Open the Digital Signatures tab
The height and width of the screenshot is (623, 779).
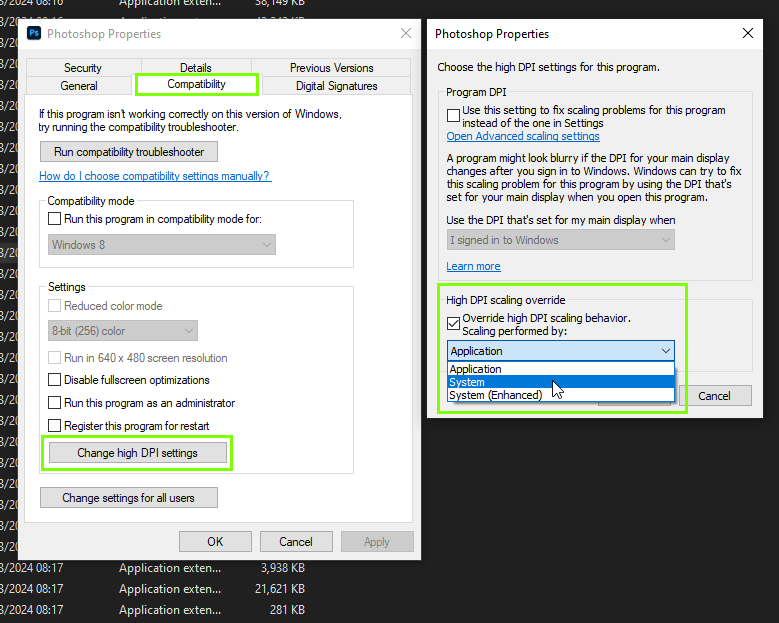[x=336, y=85]
